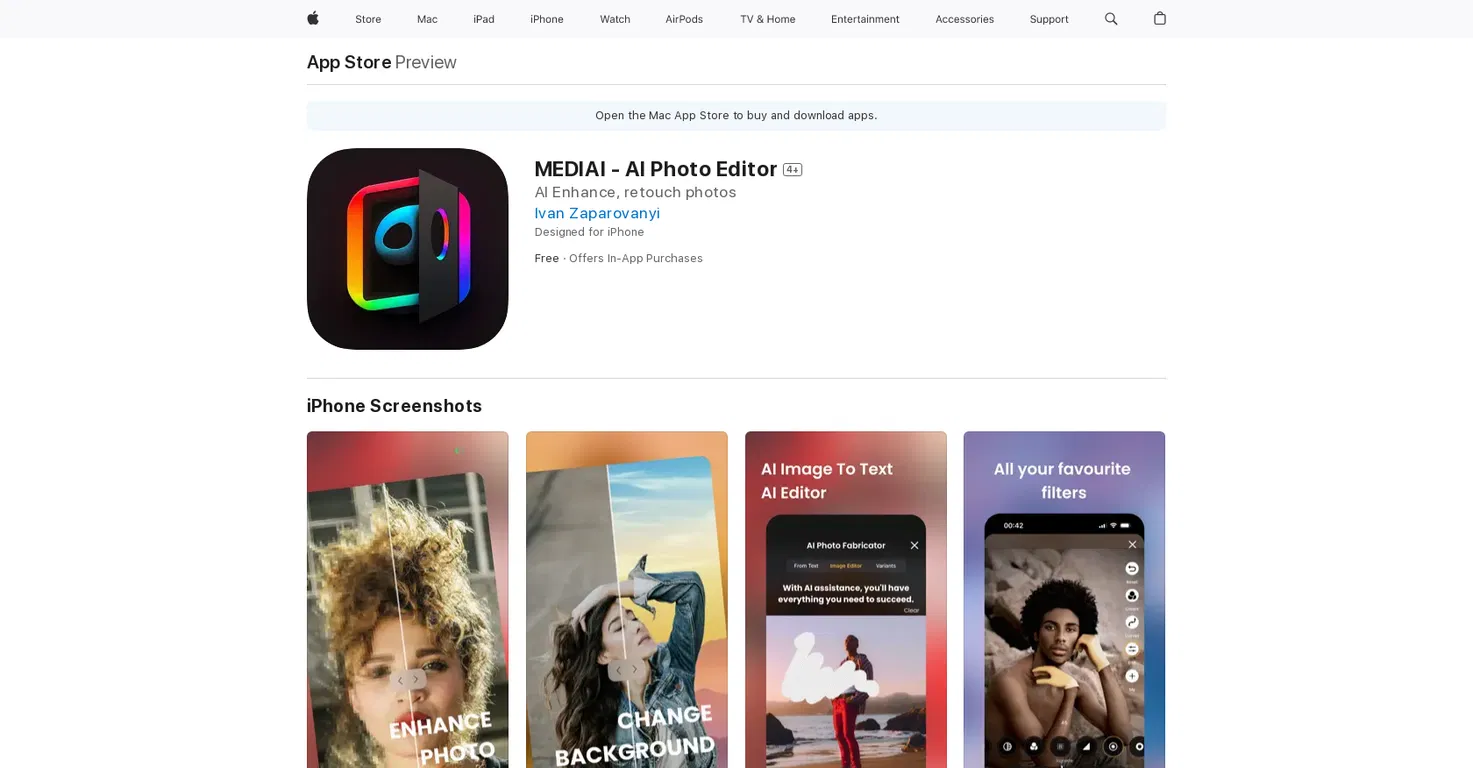This screenshot has height=768, width=1473.
Task: Click the App Store heading link
Action: pos(349,62)
